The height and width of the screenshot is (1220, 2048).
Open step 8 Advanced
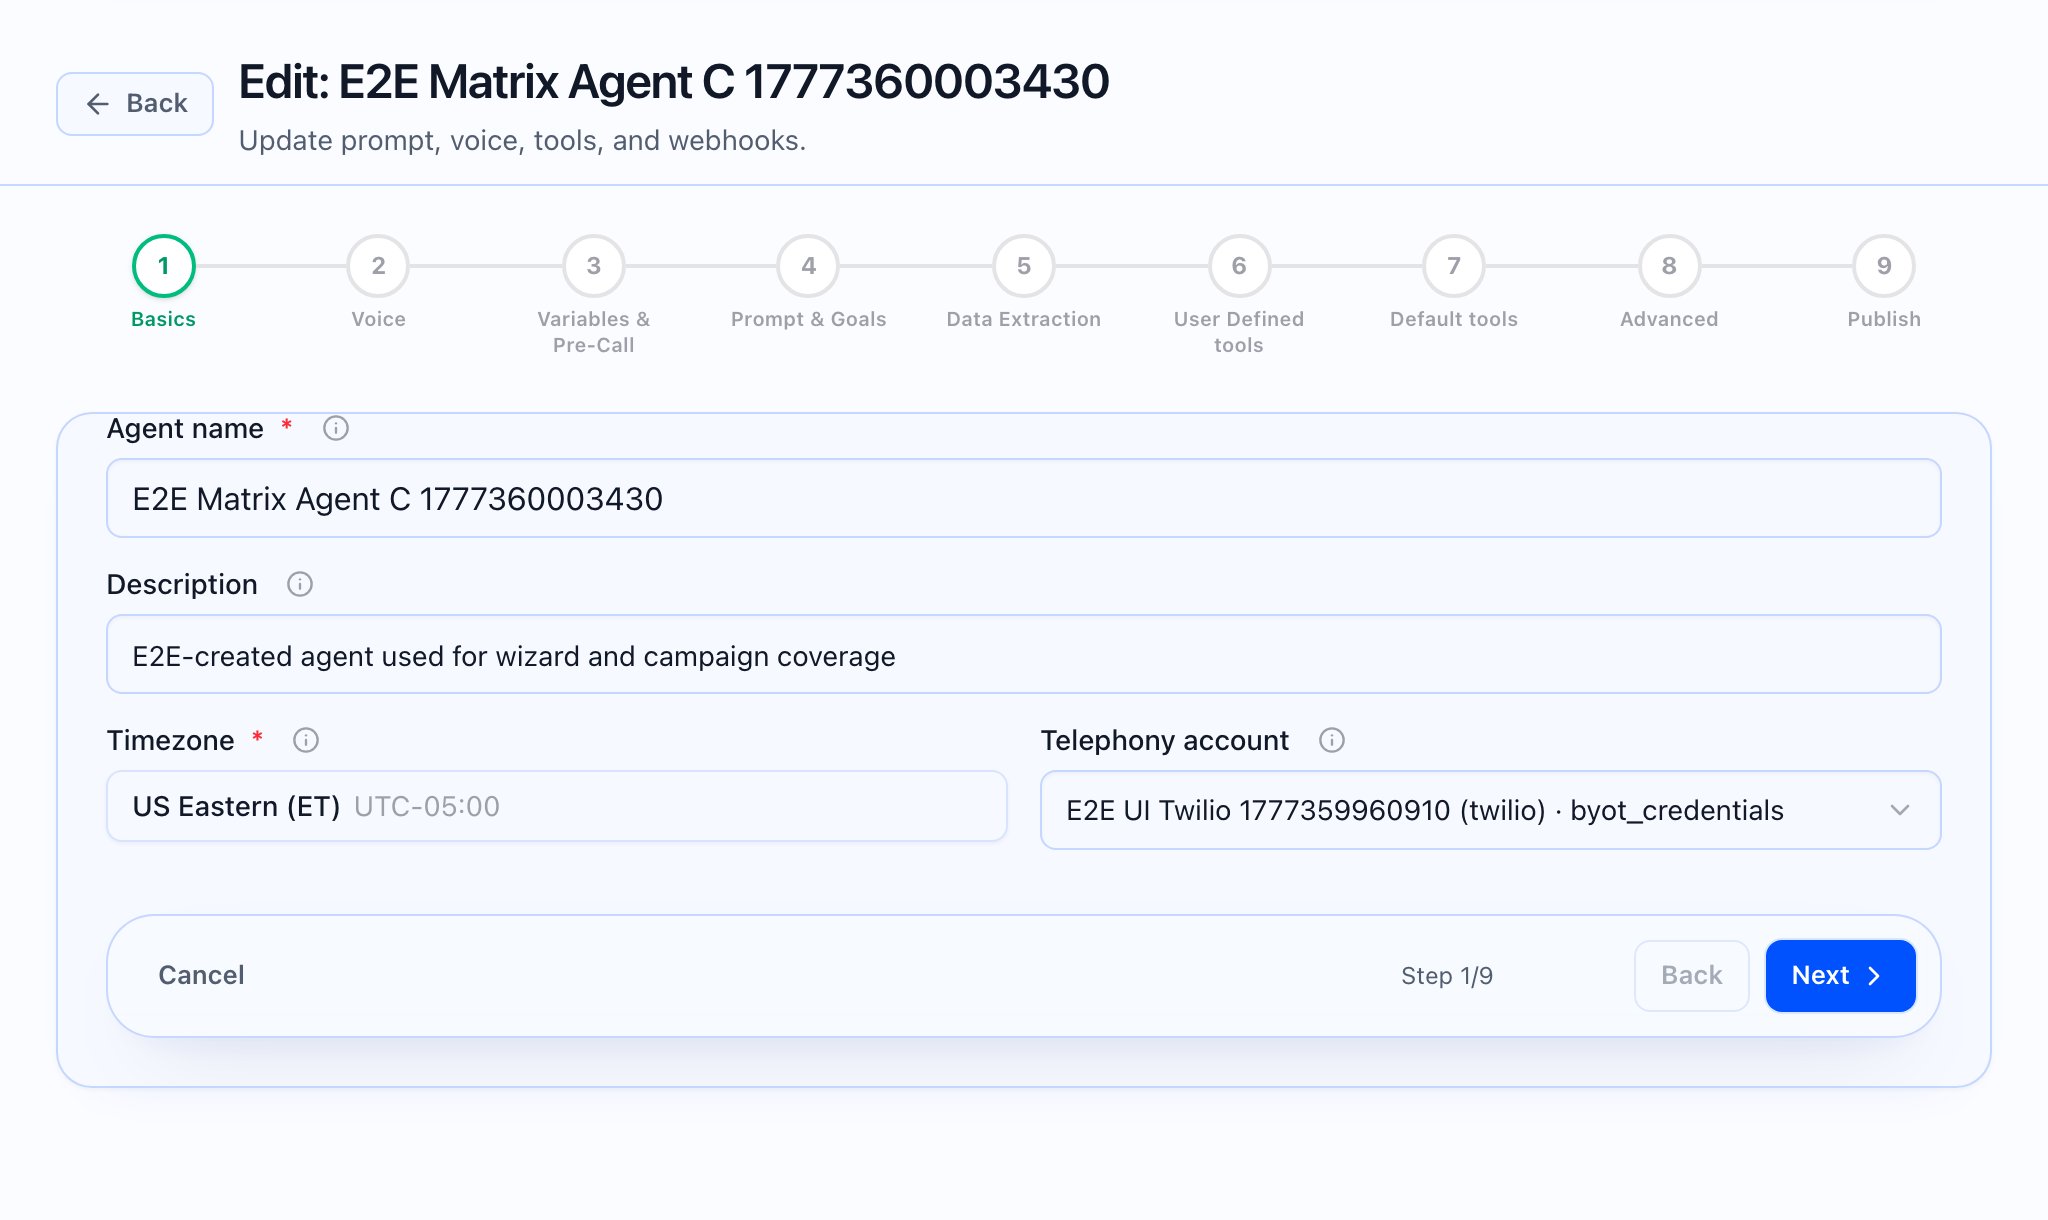tap(1669, 266)
